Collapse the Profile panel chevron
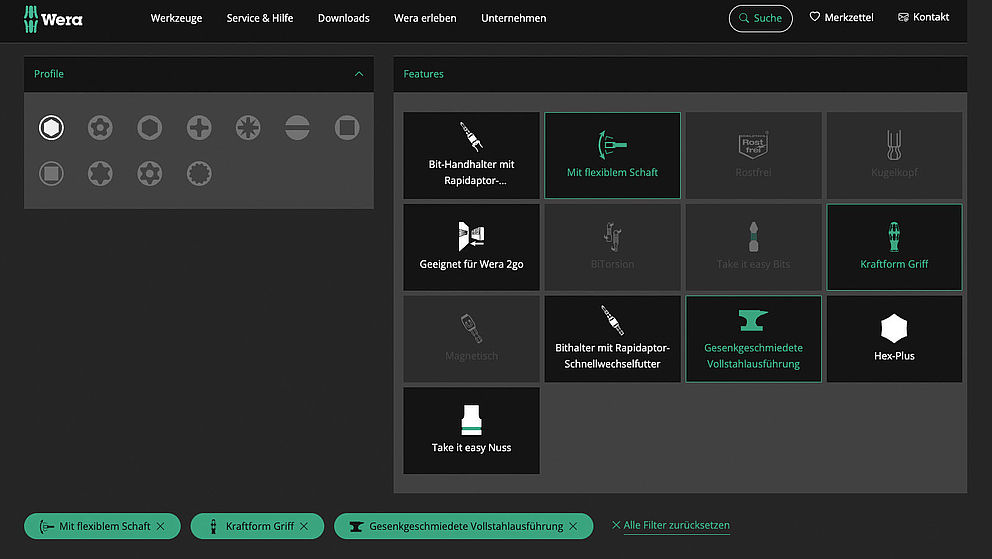The height and width of the screenshot is (559, 992). (359, 74)
